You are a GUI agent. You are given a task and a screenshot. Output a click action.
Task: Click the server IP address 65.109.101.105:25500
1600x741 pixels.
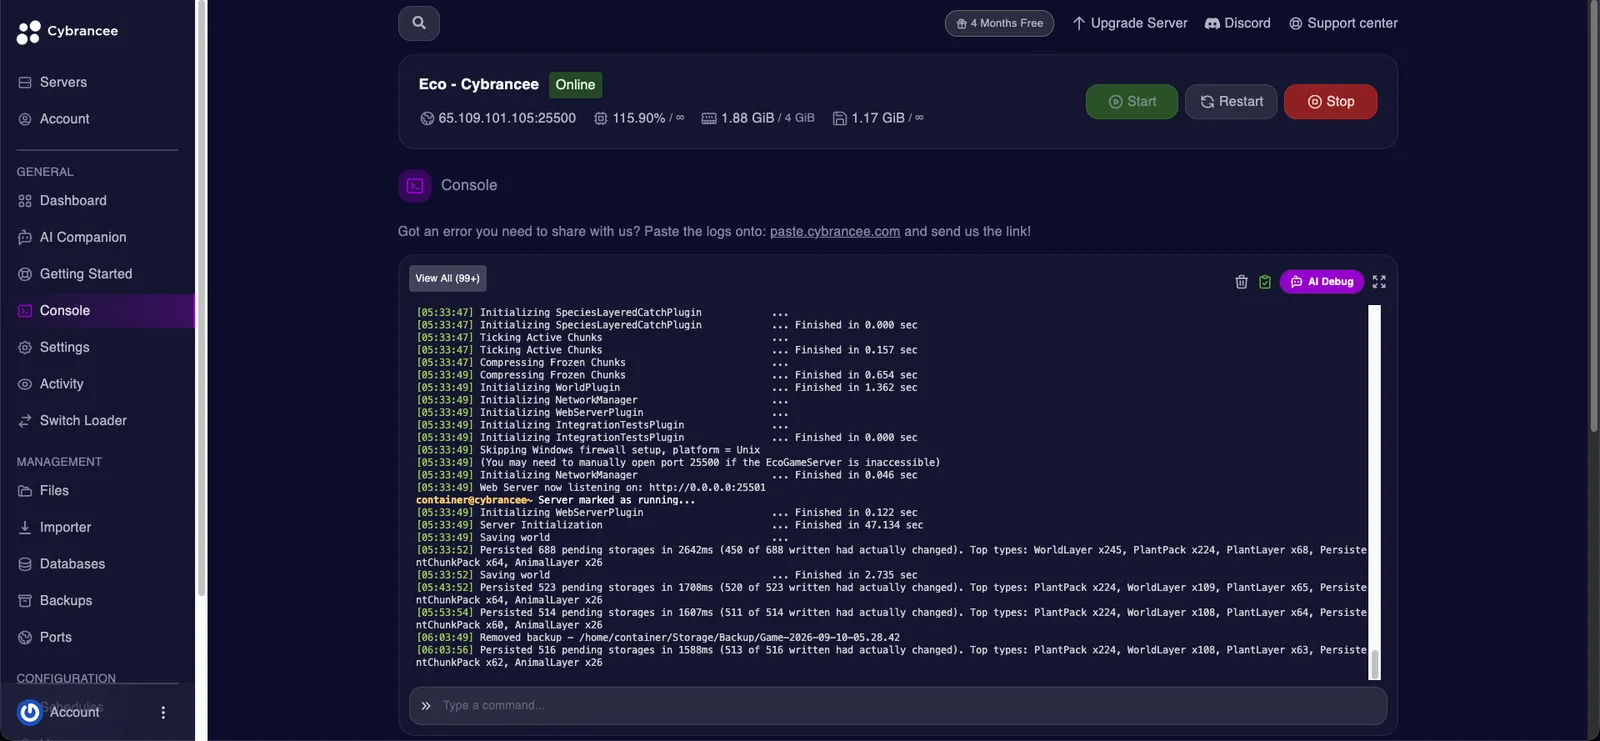pyautogui.click(x=507, y=118)
